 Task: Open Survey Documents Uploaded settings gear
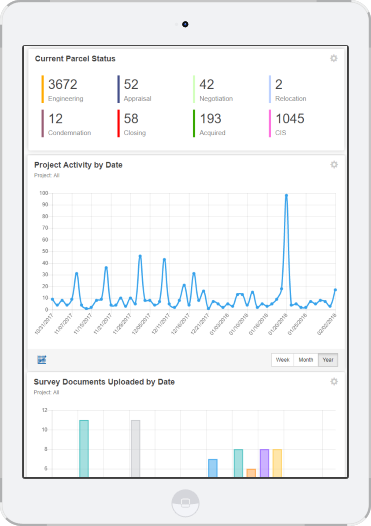[x=334, y=382]
